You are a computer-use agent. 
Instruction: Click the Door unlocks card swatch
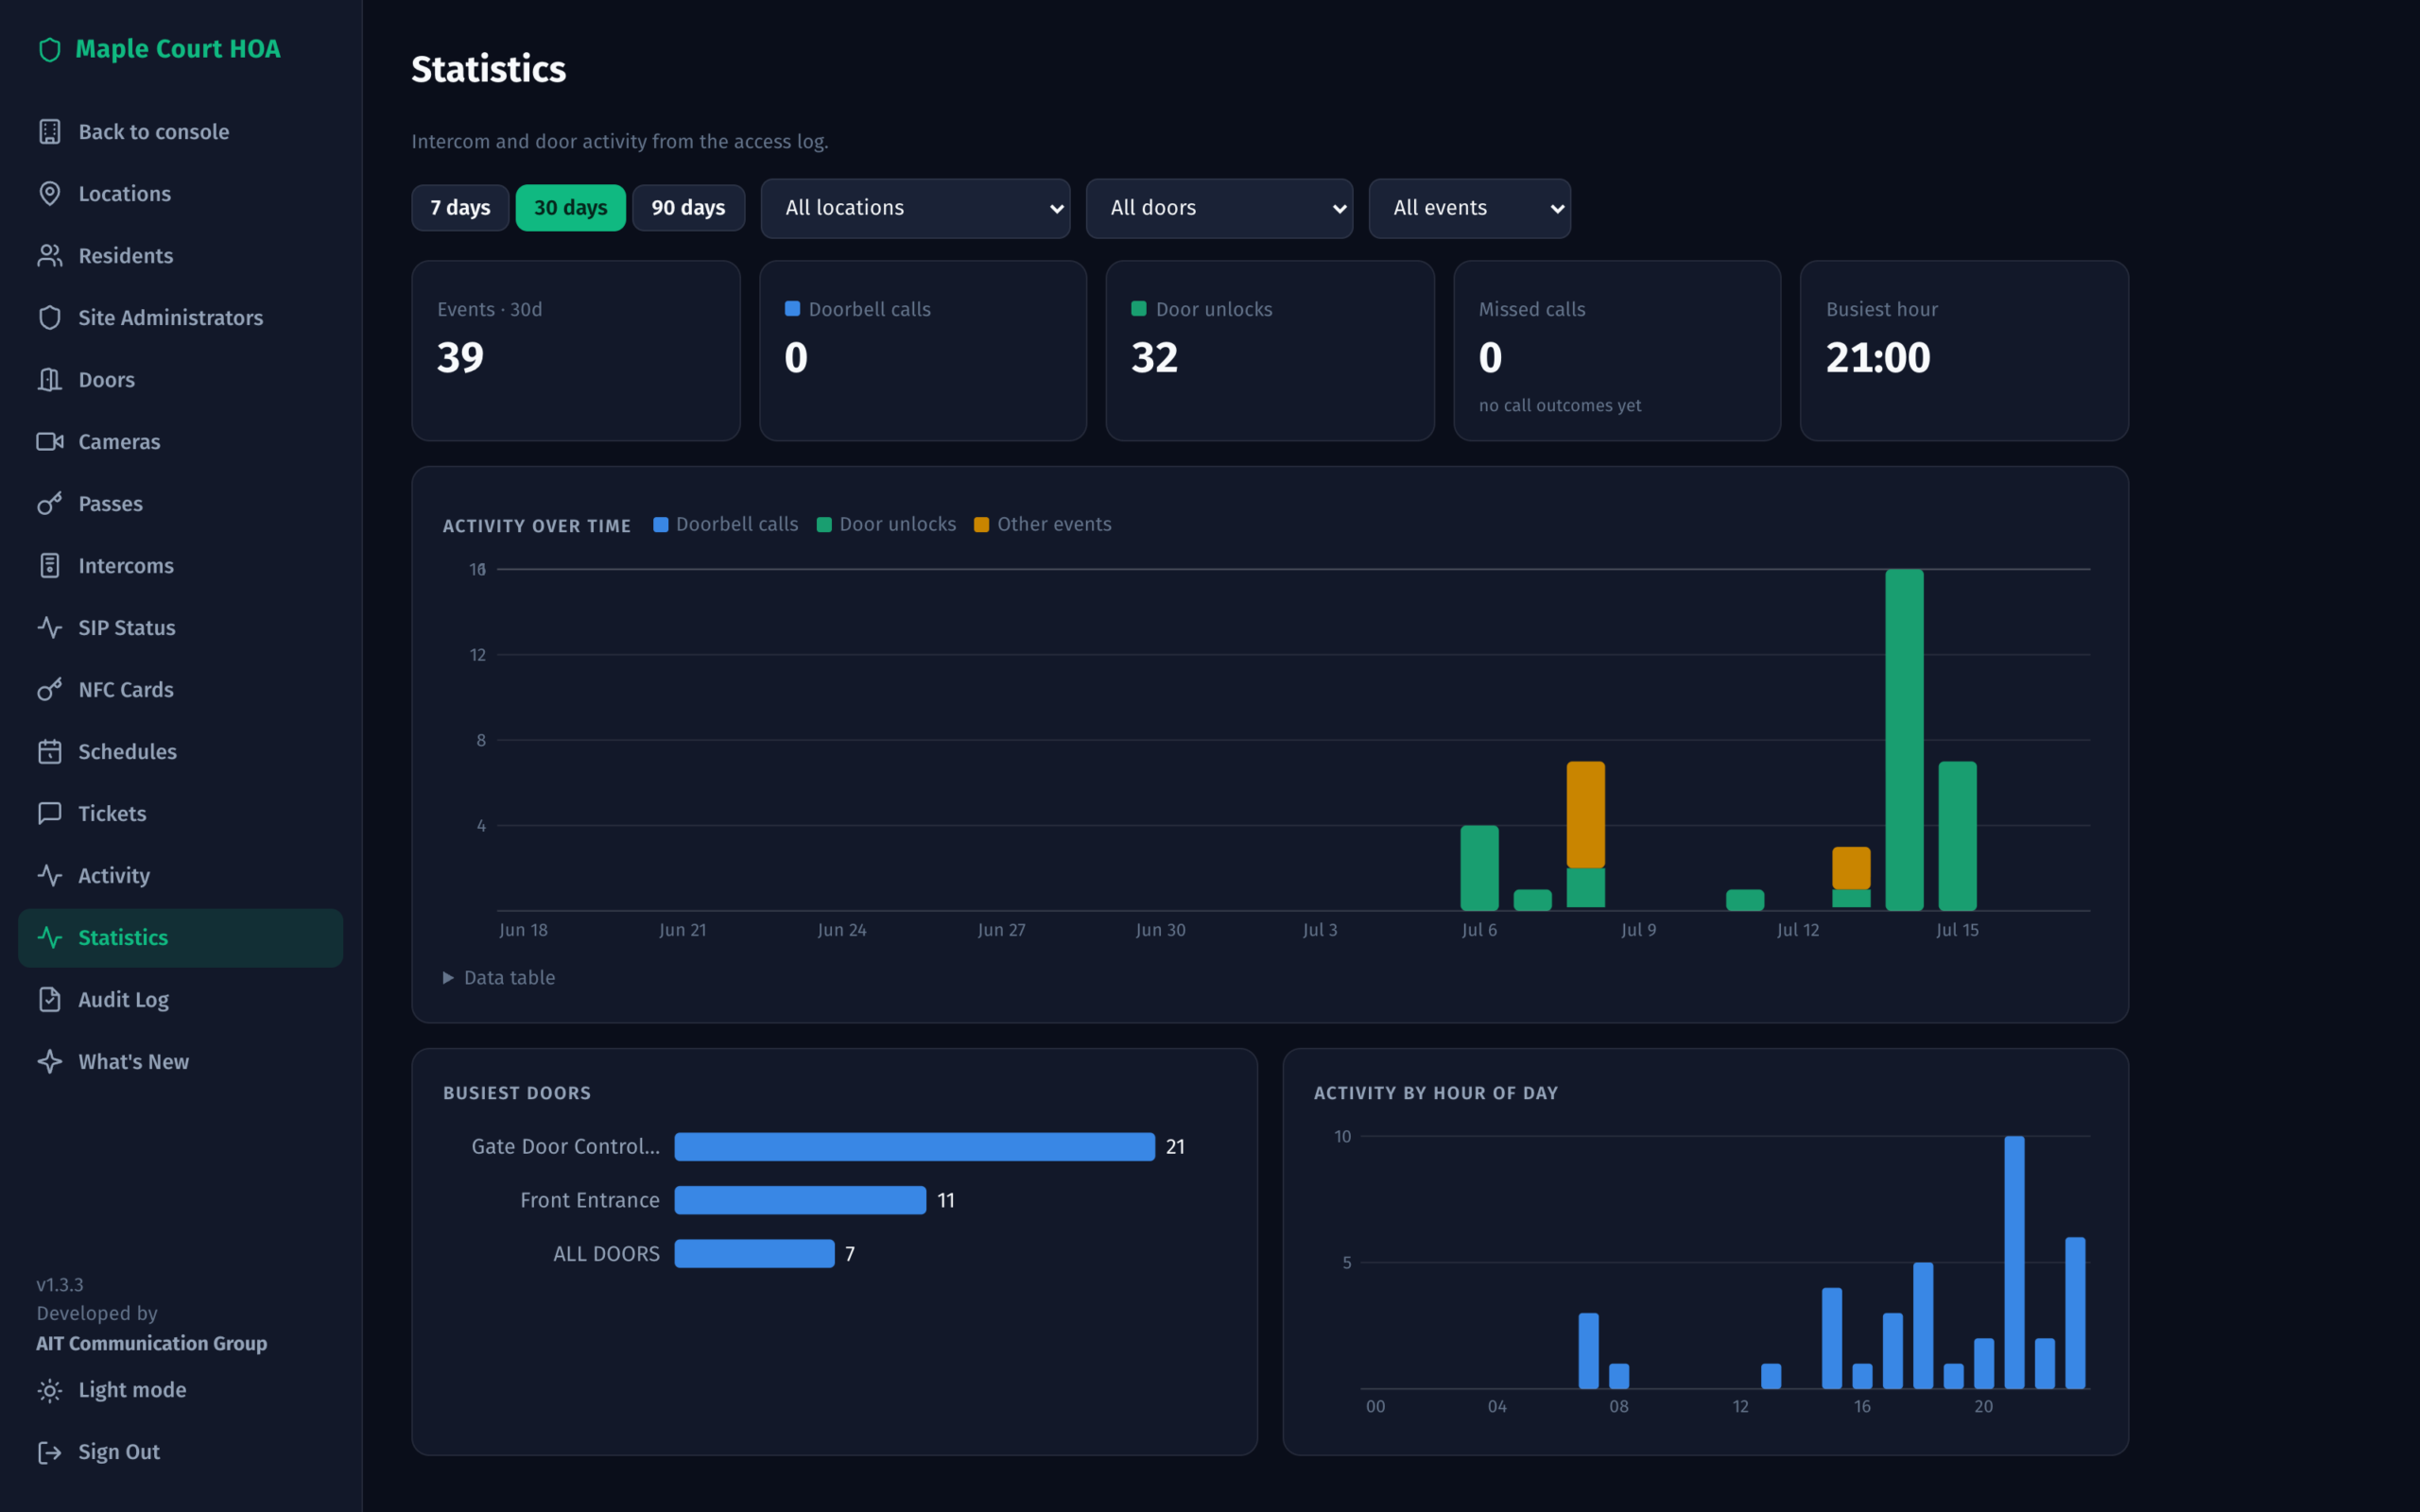[1138, 309]
